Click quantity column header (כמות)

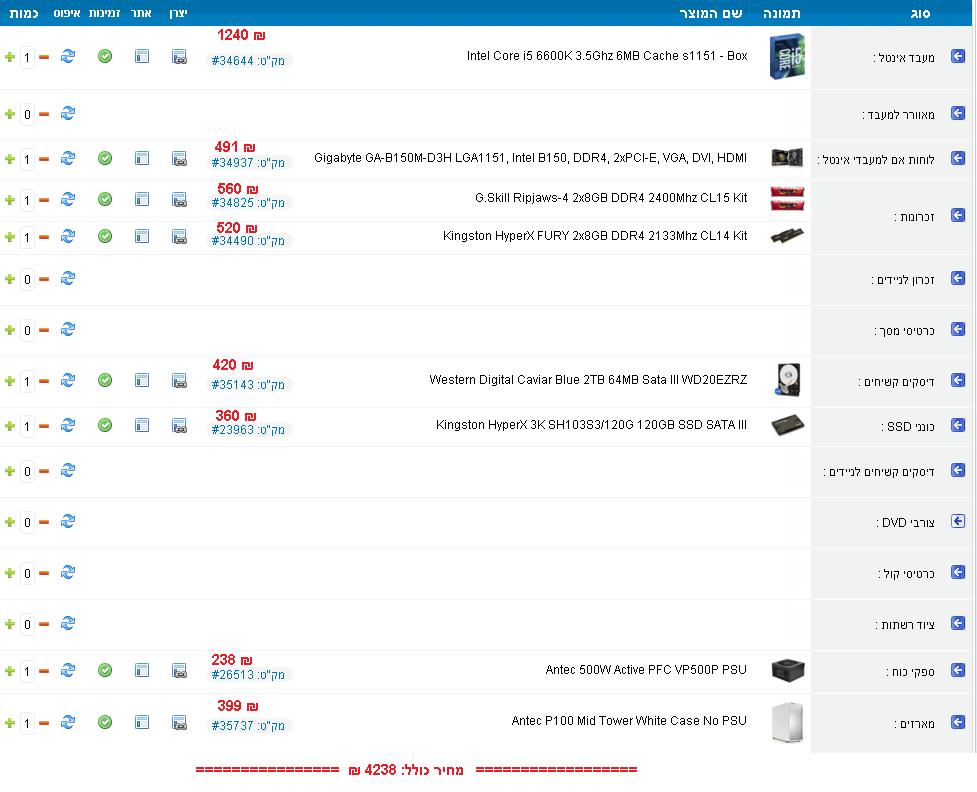(24, 13)
